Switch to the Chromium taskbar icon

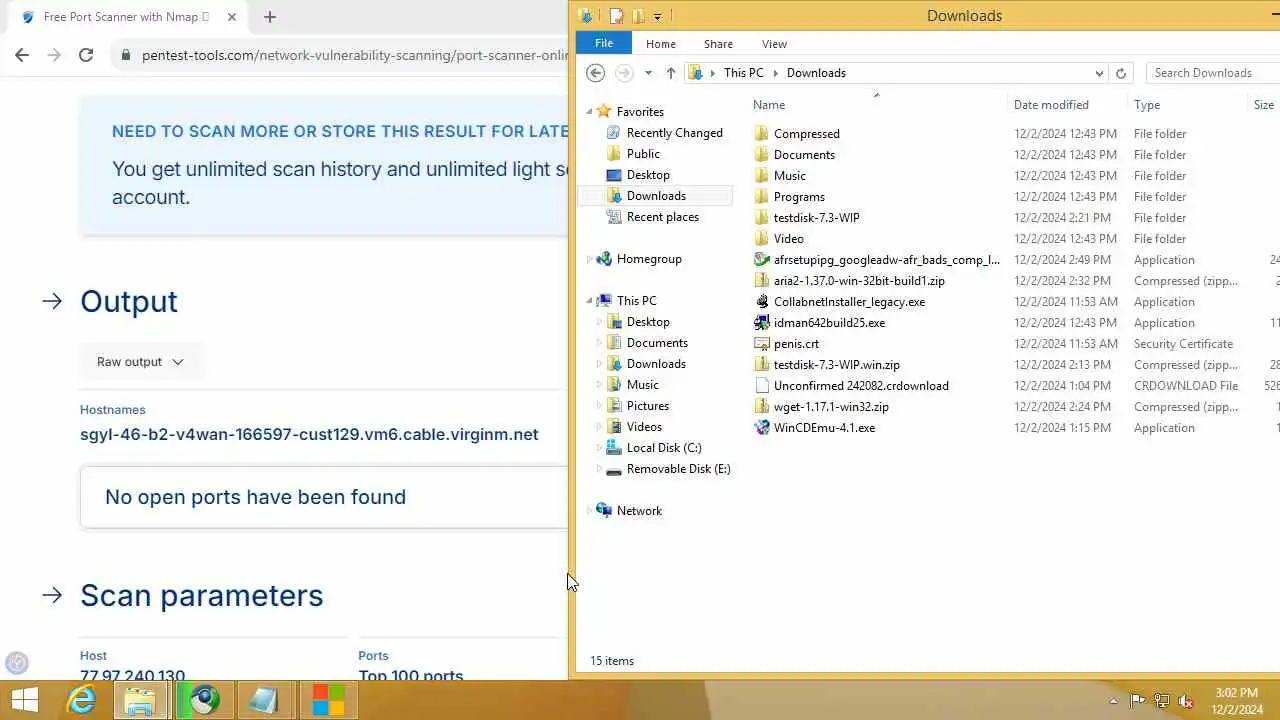coord(205,700)
